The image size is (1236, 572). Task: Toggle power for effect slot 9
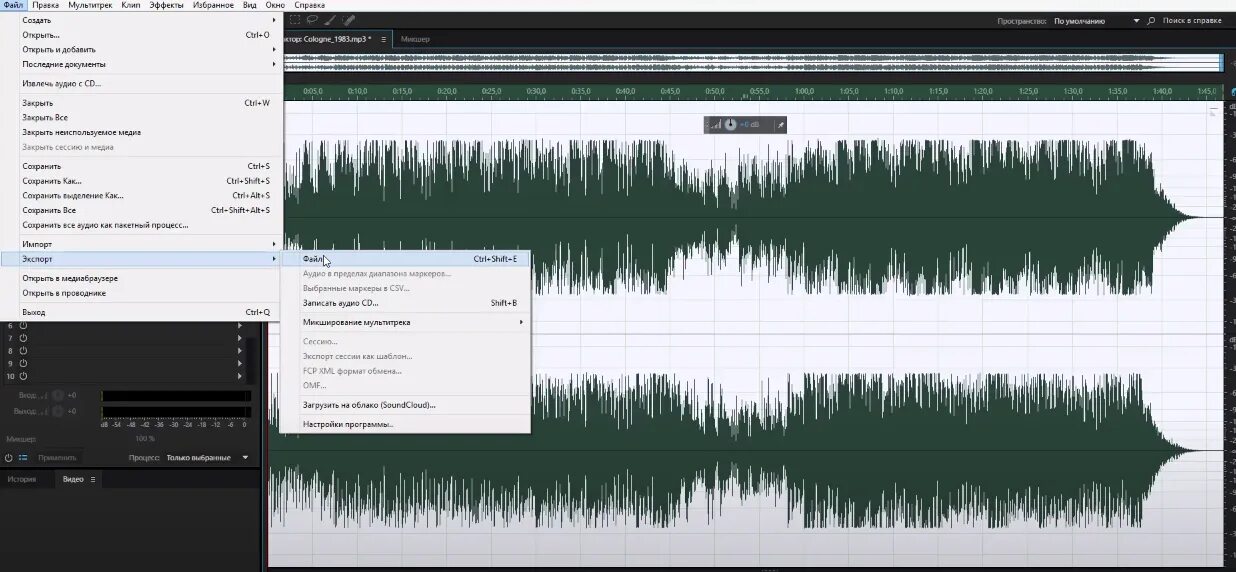23,363
